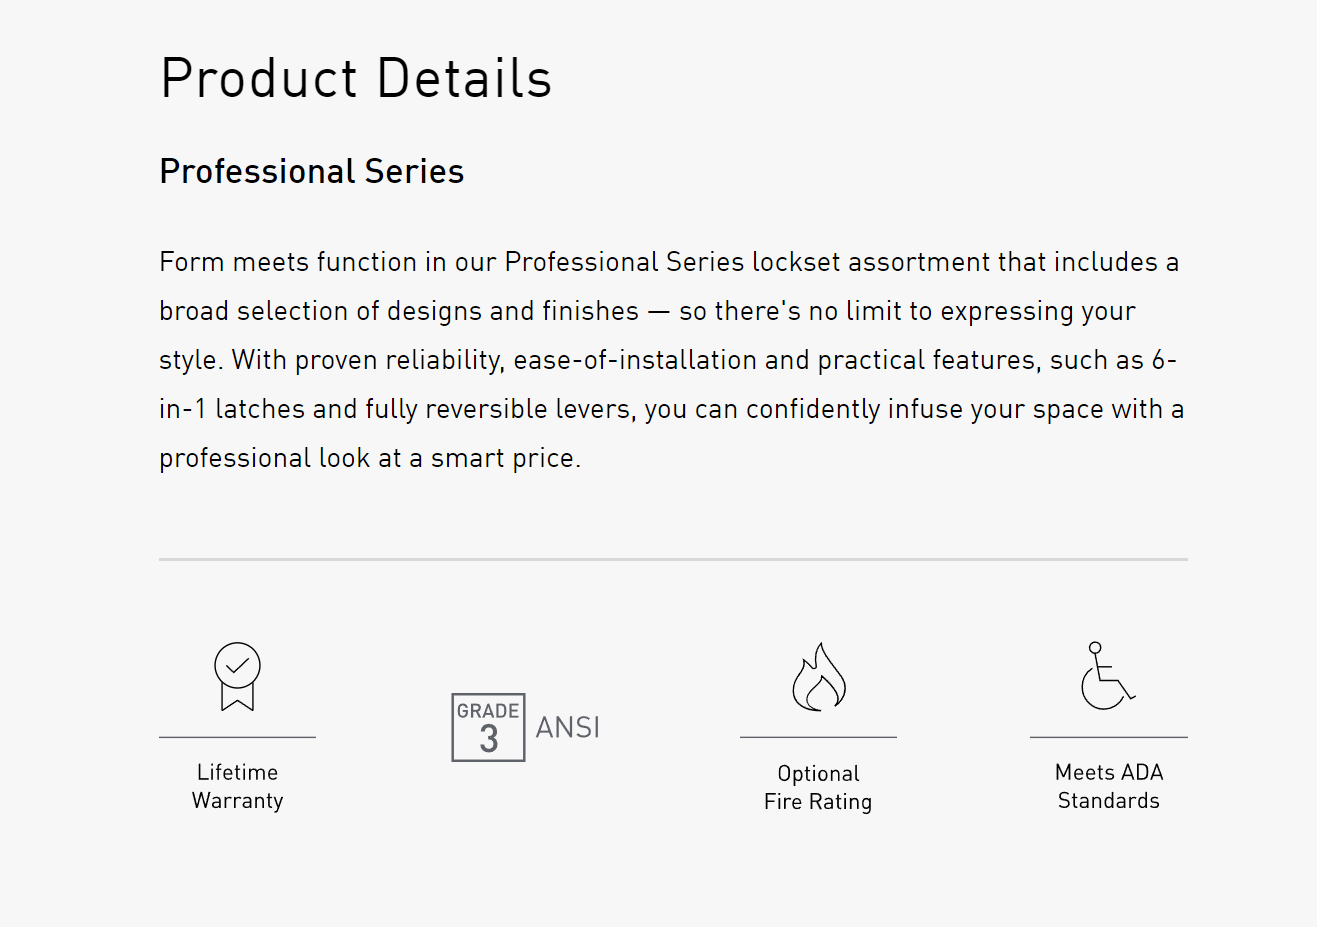Screen dimensions: 1317x927
Task: Click the text 'professional look at a smart price'
Action: click(368, 458)
